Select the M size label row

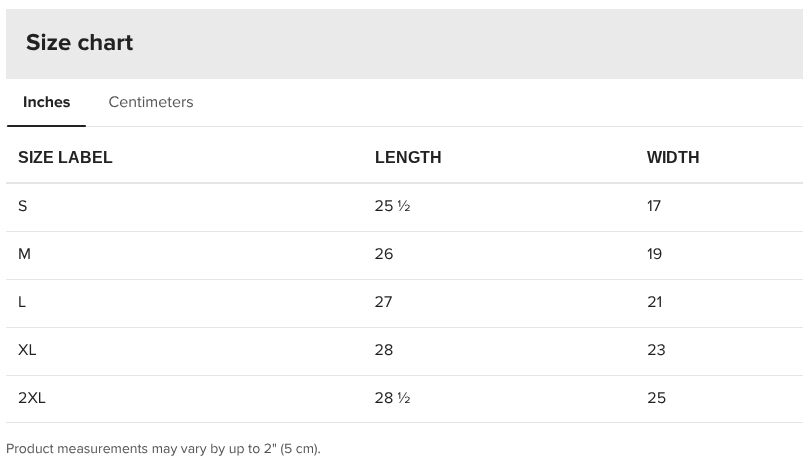pos(24,254)
